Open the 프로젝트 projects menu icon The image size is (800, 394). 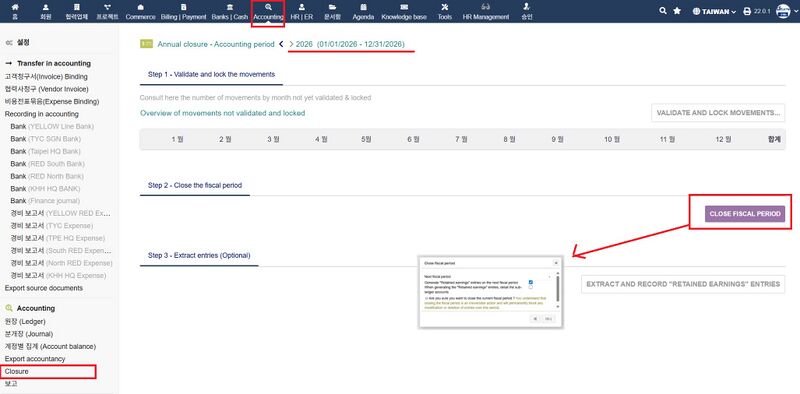(107, 8)
